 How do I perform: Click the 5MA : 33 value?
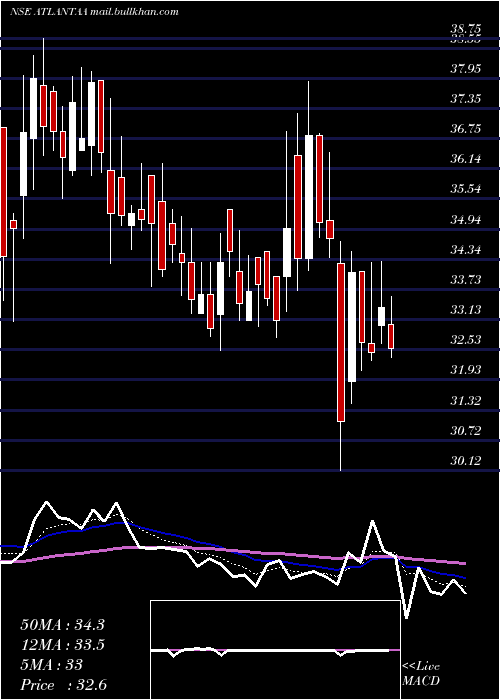[x=51, y=665]
